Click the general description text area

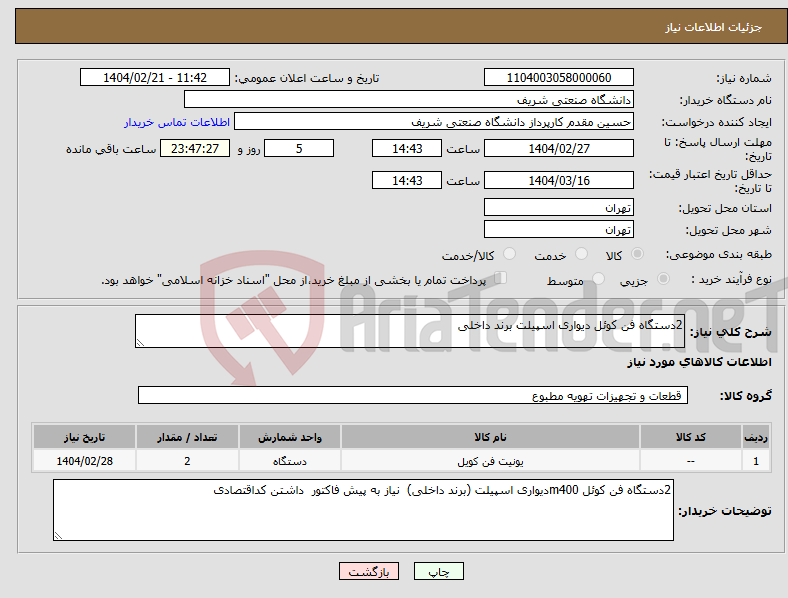click(410, 331)
